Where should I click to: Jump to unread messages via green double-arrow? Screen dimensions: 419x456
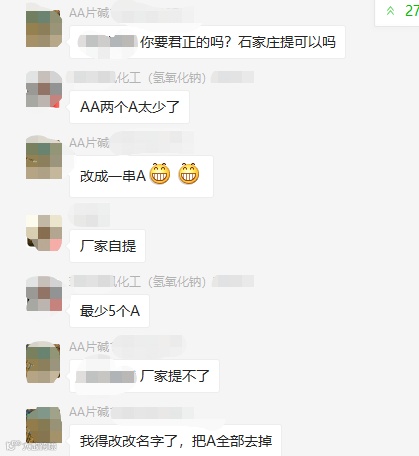(x=390, y=11)
